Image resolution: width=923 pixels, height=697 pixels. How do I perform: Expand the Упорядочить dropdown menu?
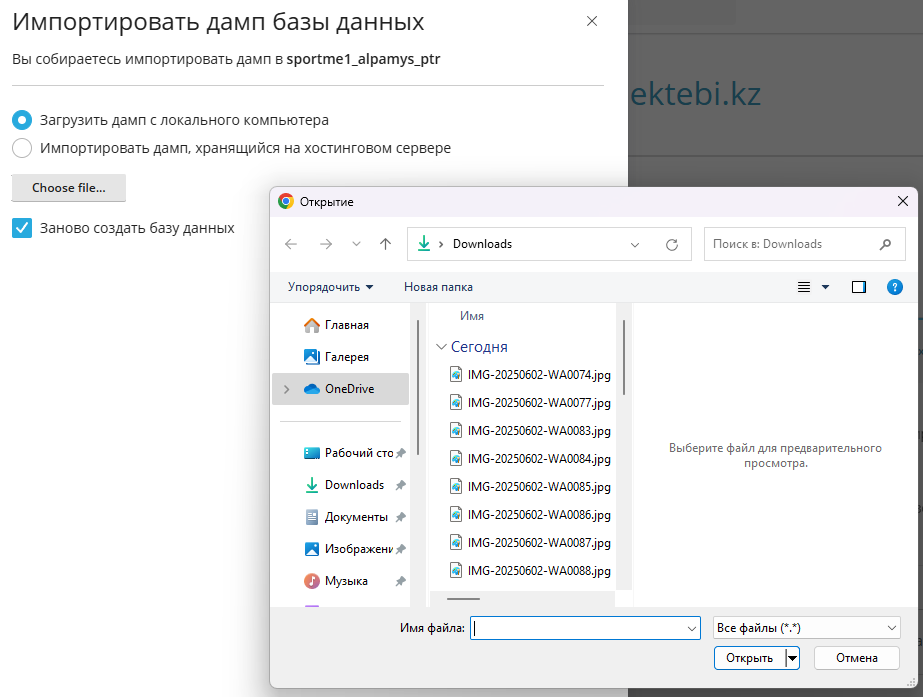click(x=330, y=287)
